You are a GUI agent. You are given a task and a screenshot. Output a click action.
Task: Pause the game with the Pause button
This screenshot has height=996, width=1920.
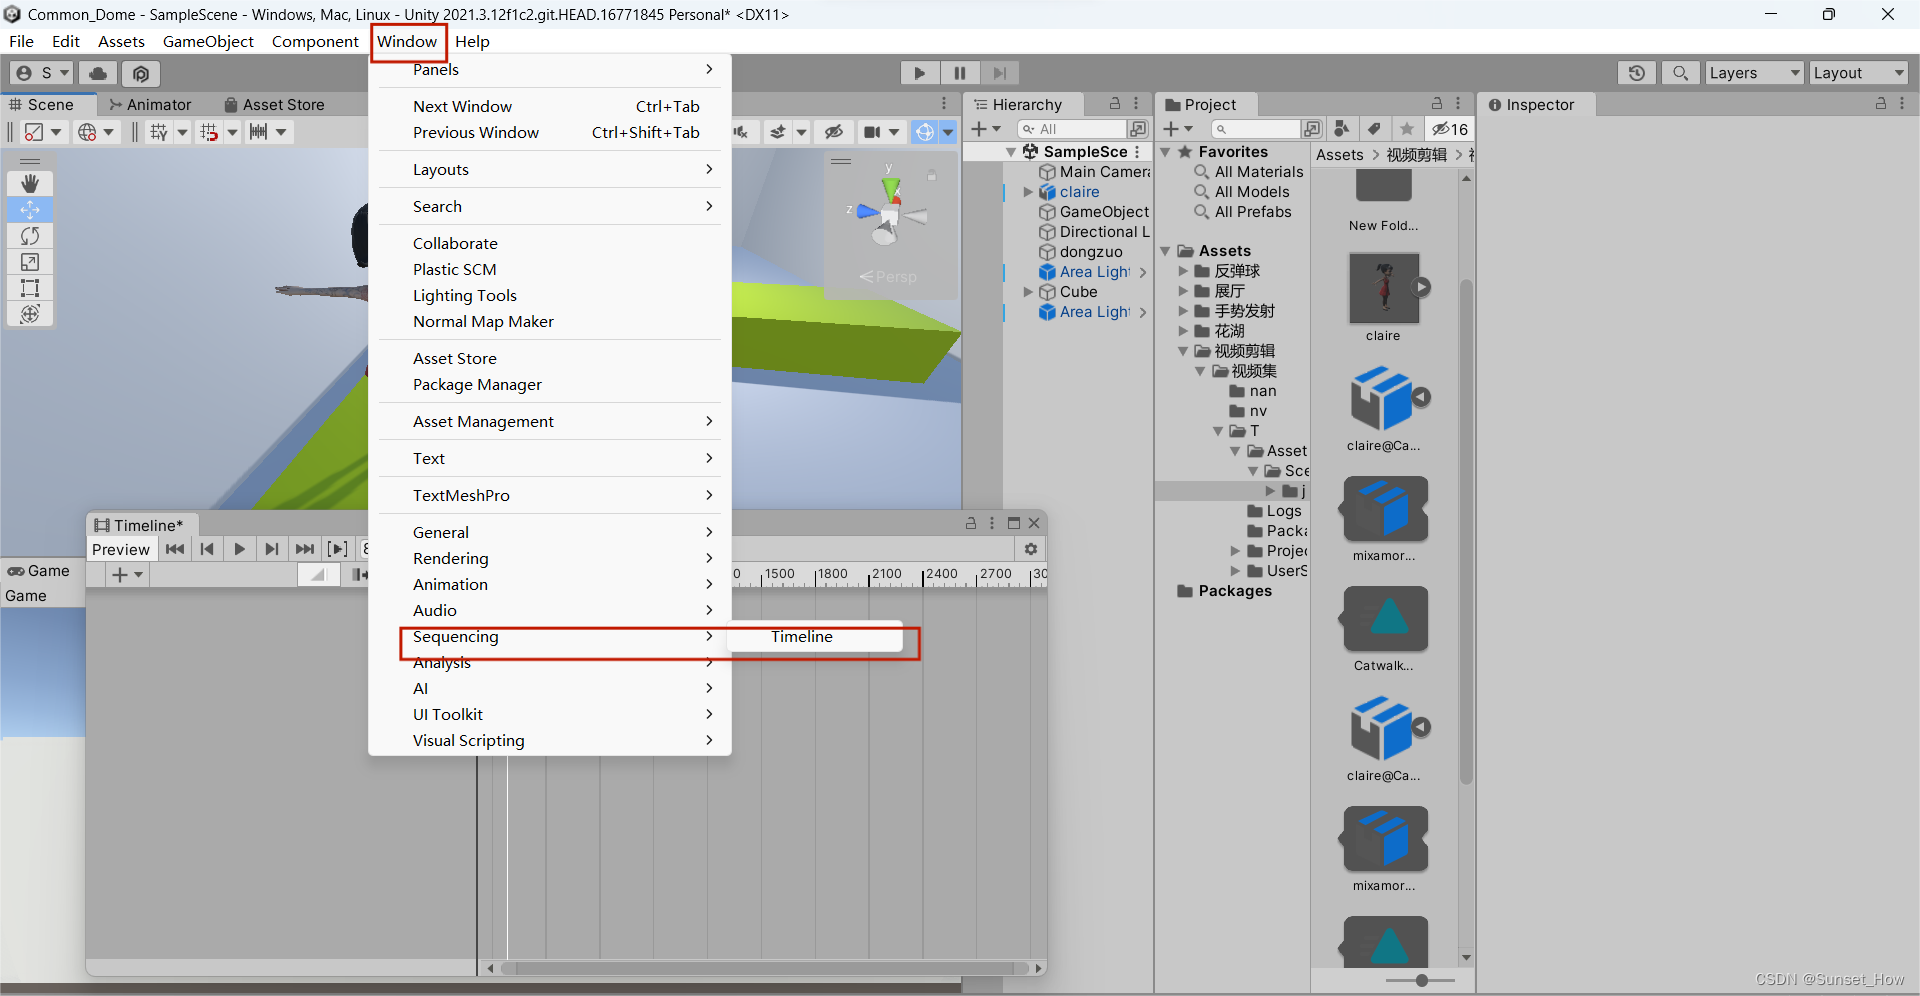(959, 73)
